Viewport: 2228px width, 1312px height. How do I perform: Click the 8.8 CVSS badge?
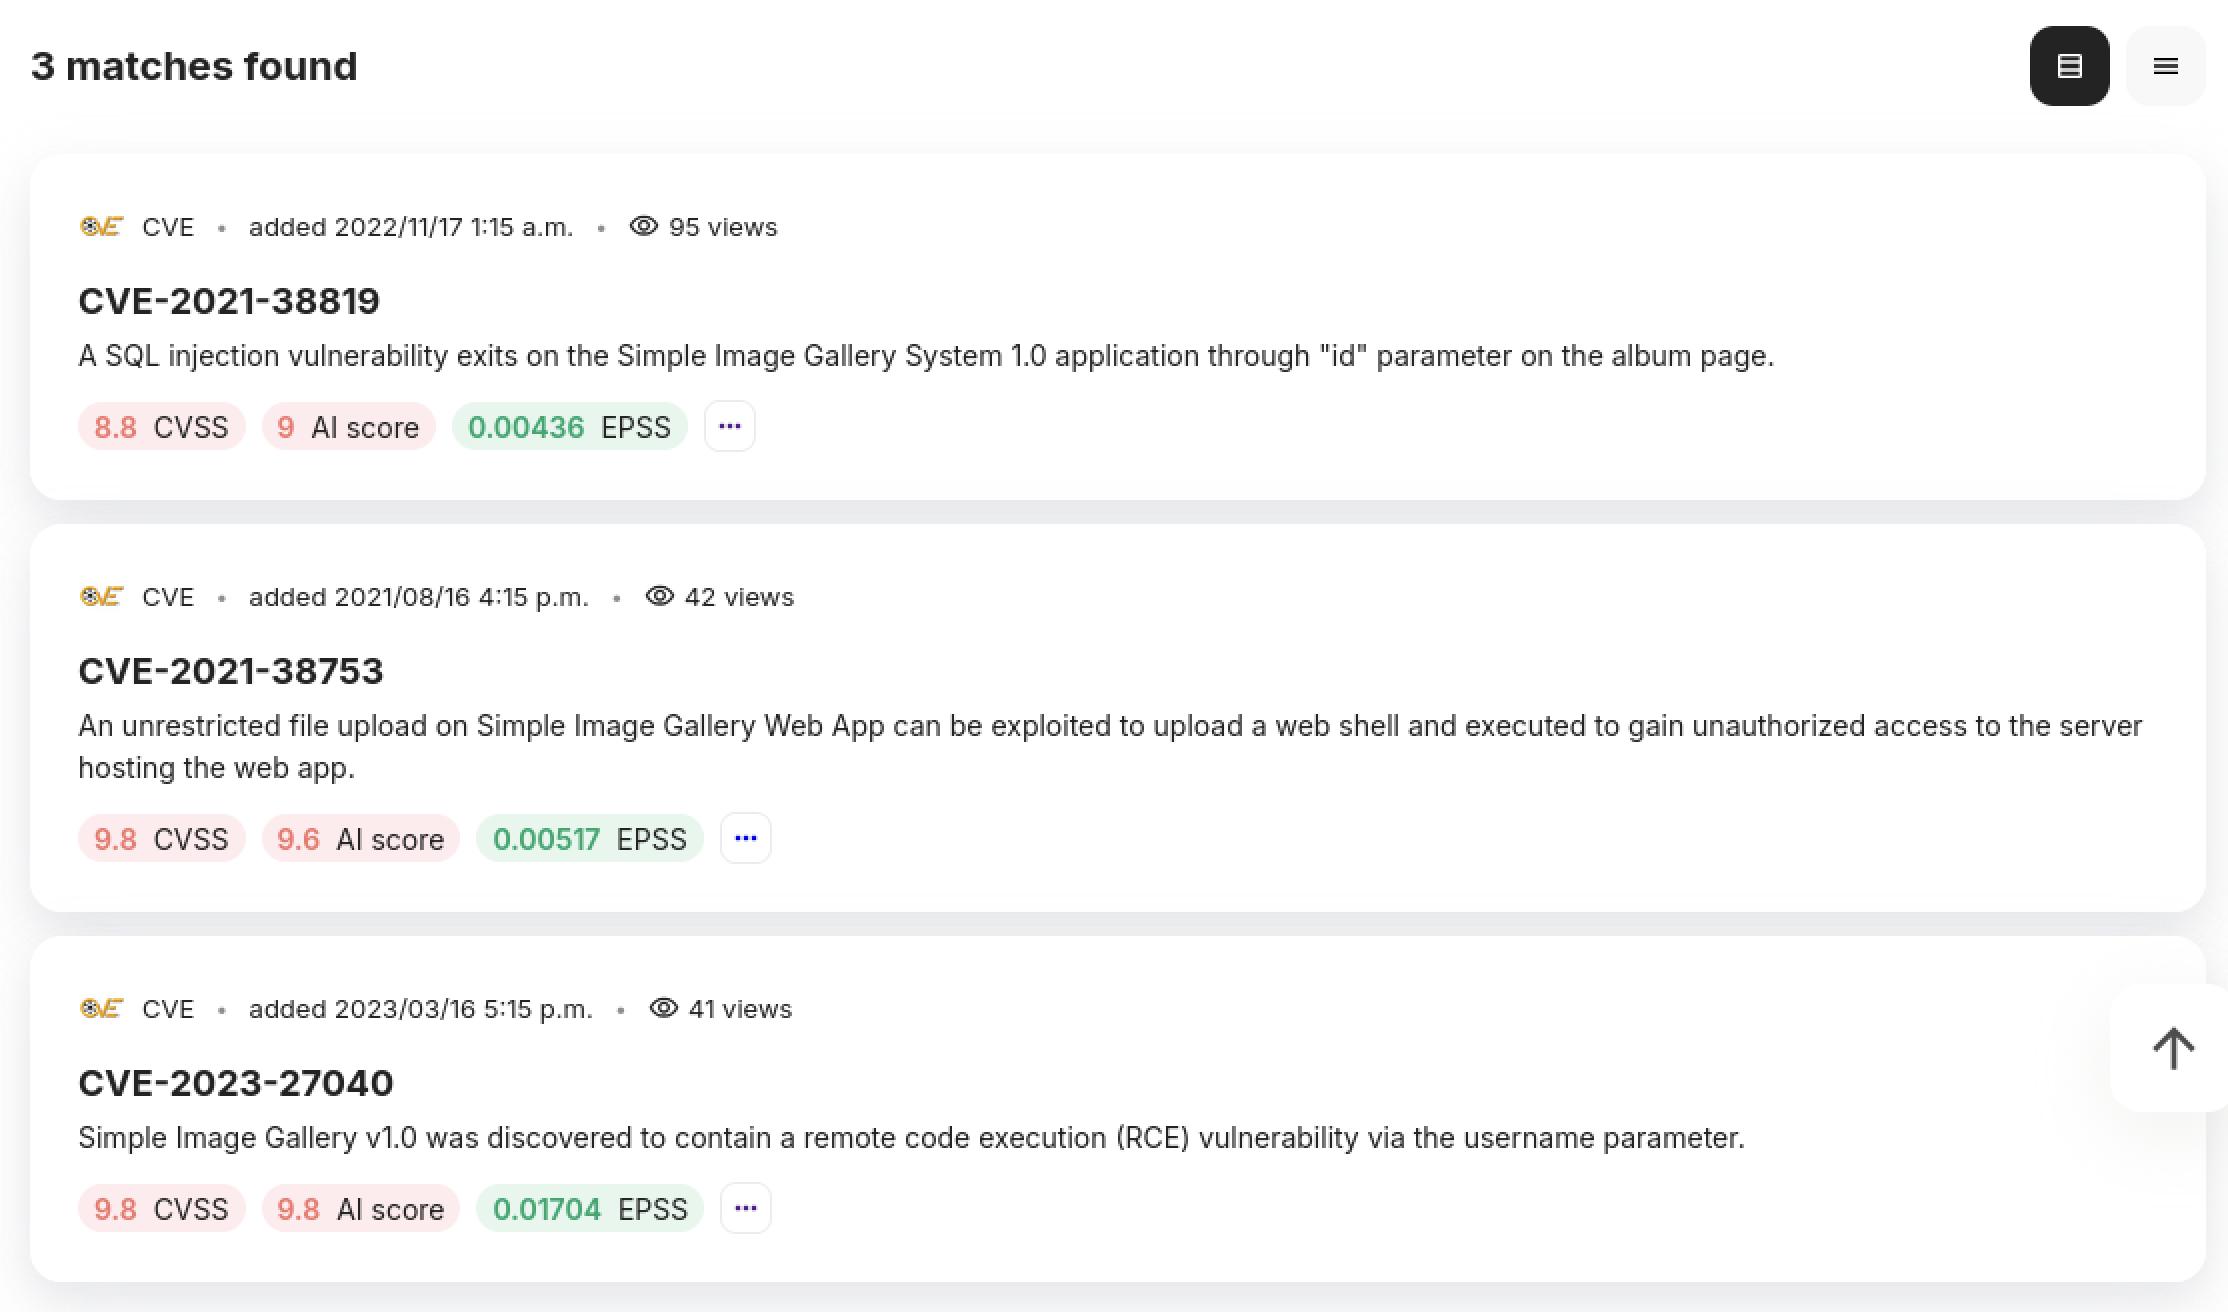(161, 427)
